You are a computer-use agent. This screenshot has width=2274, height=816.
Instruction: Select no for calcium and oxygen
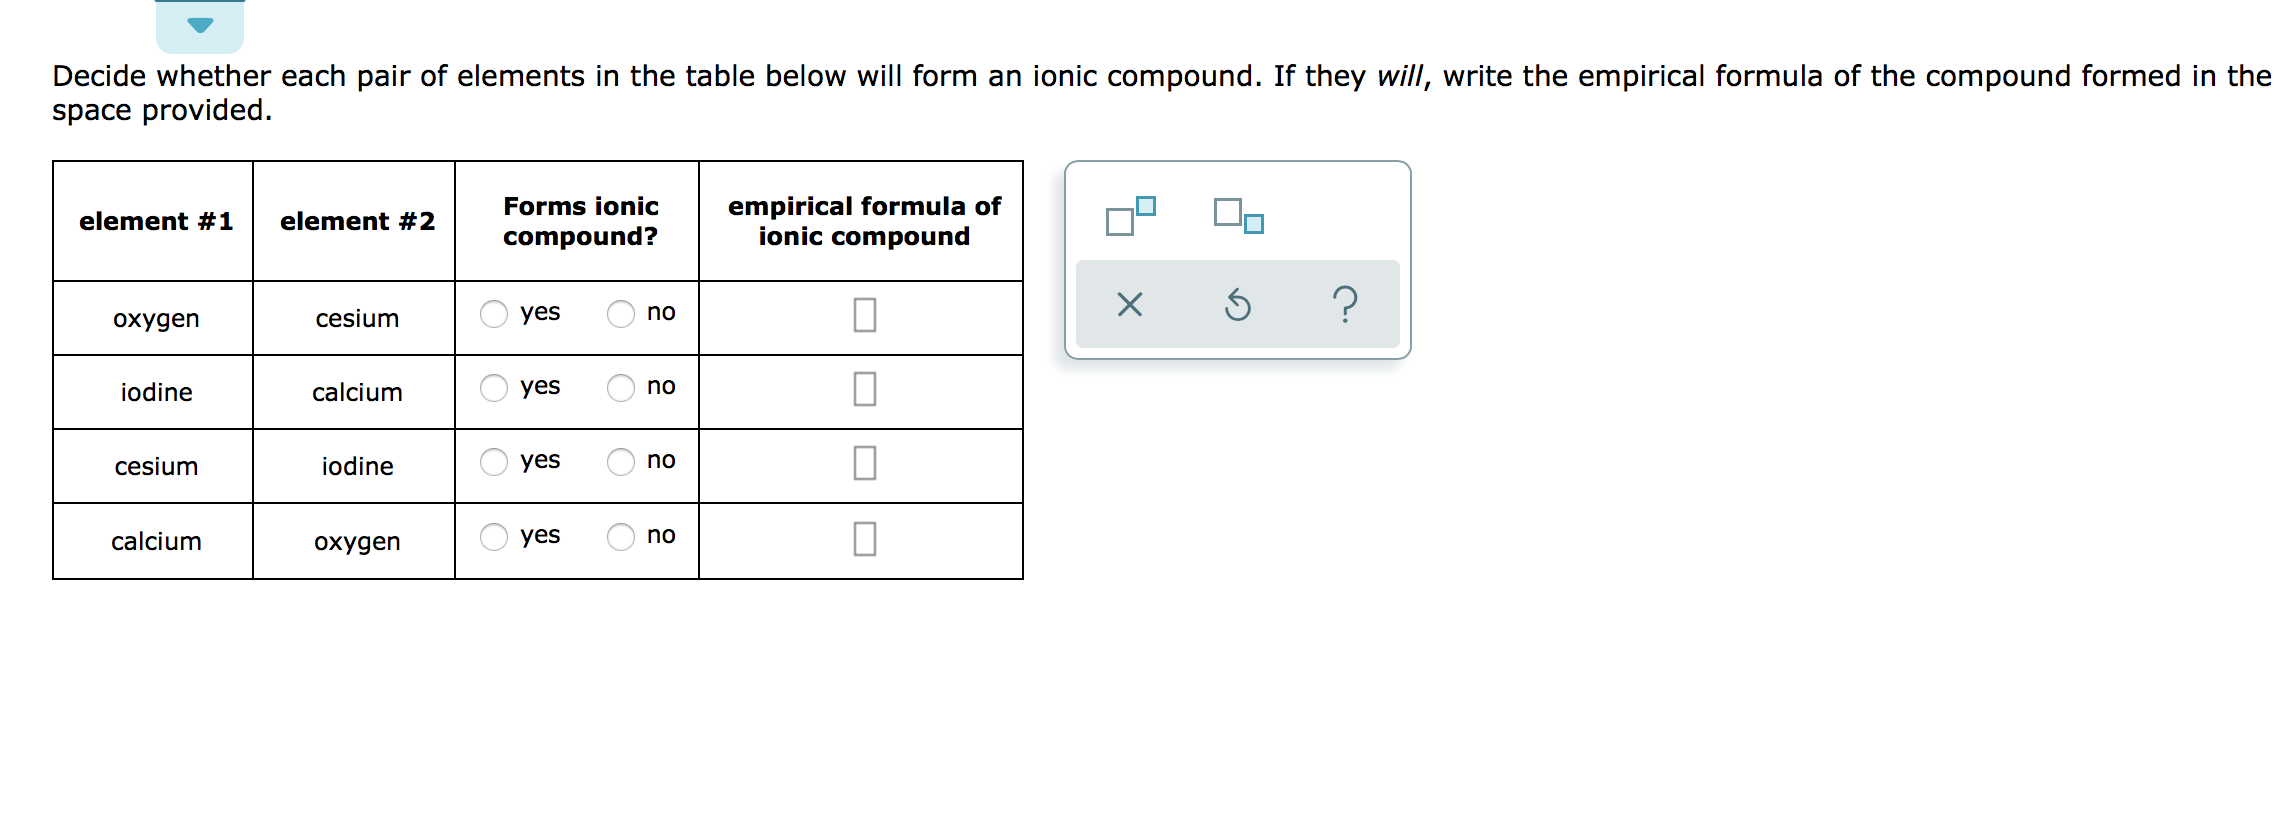tap(622, 537)
